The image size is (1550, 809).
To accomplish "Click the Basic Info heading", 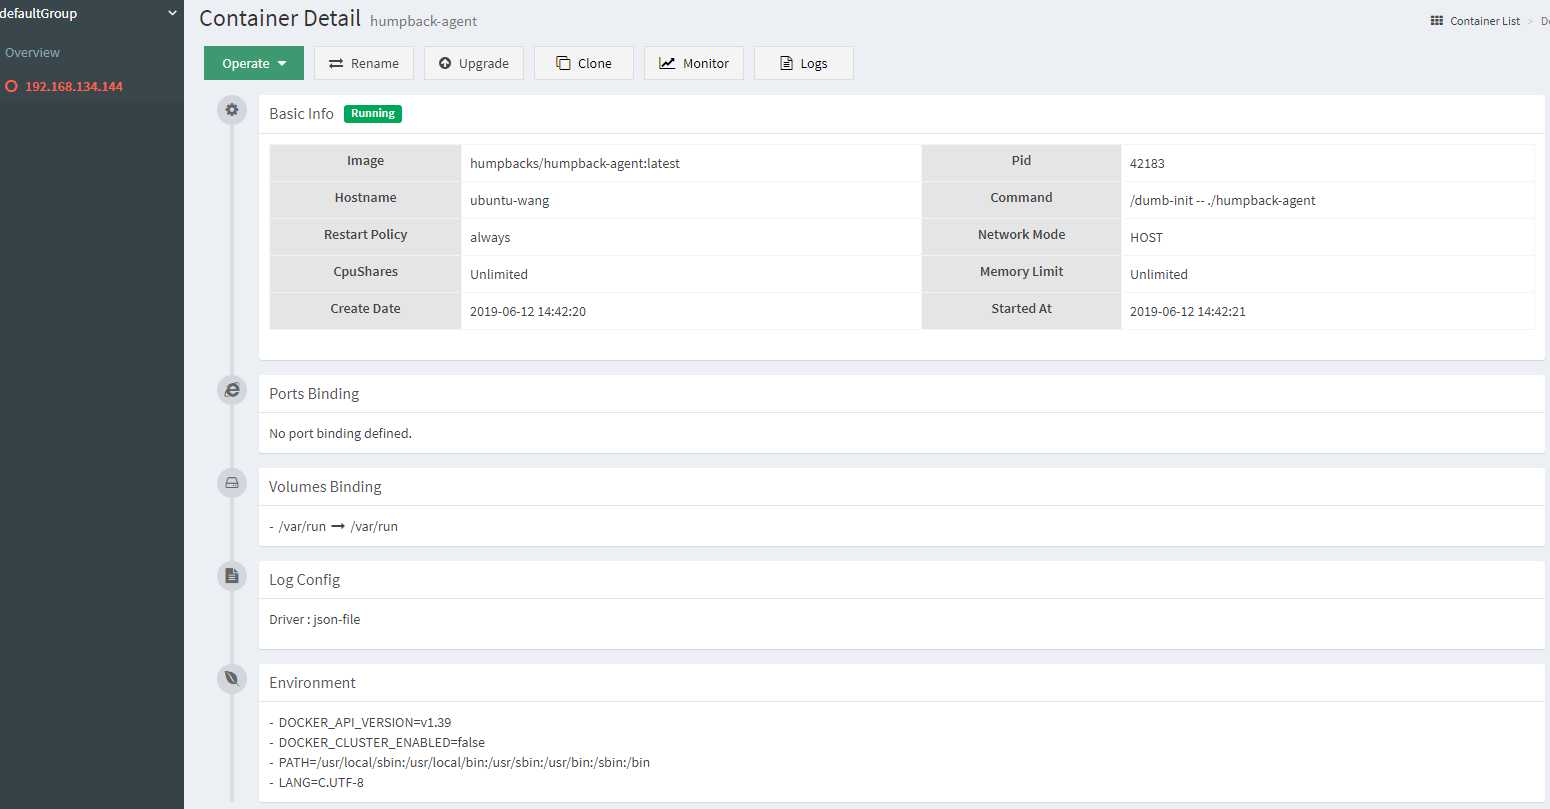I will click(x=301, y=114).
